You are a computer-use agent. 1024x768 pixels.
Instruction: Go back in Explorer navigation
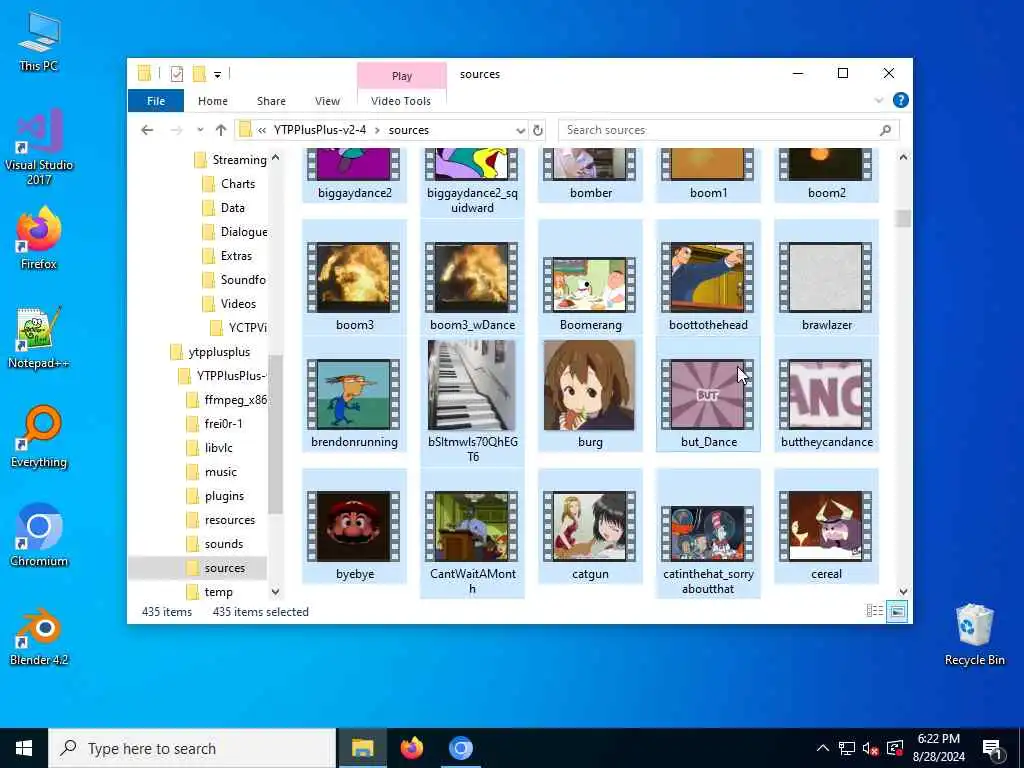147,130
